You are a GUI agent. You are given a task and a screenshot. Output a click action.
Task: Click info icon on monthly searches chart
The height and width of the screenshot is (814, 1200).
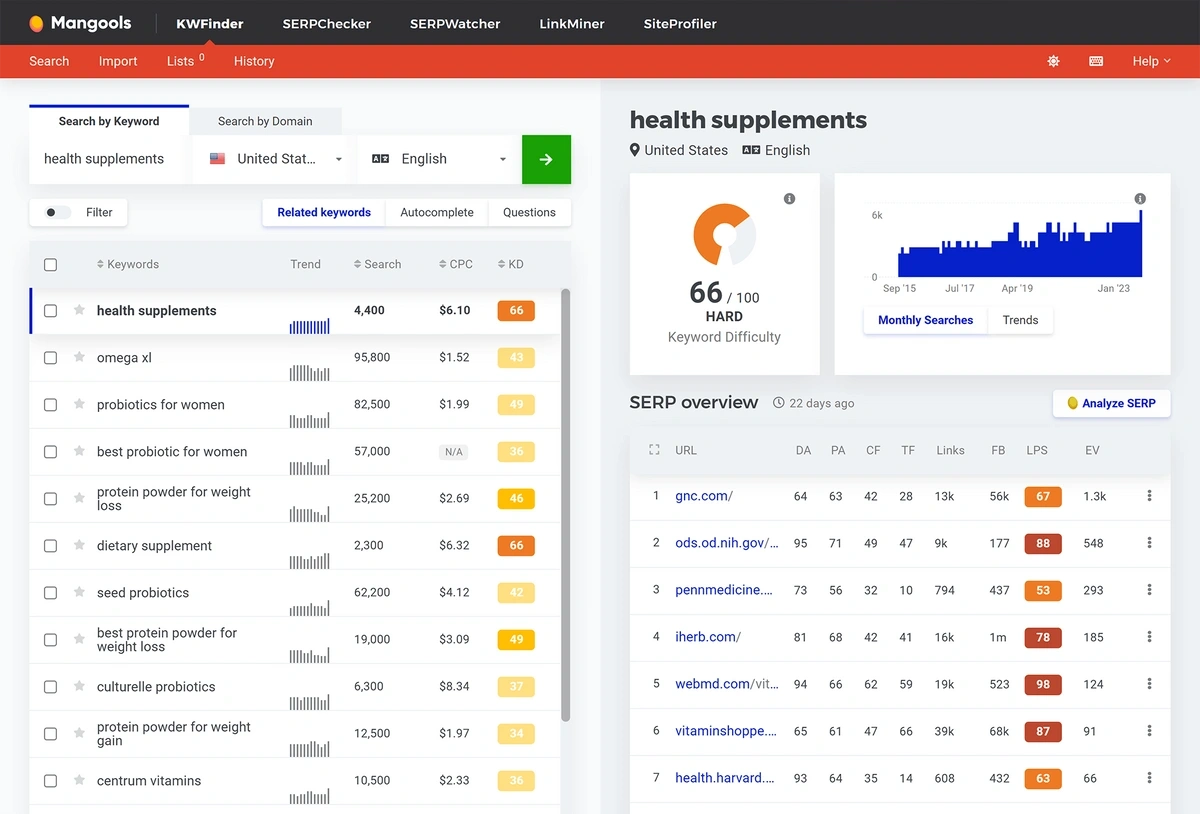click(1140, 199)
